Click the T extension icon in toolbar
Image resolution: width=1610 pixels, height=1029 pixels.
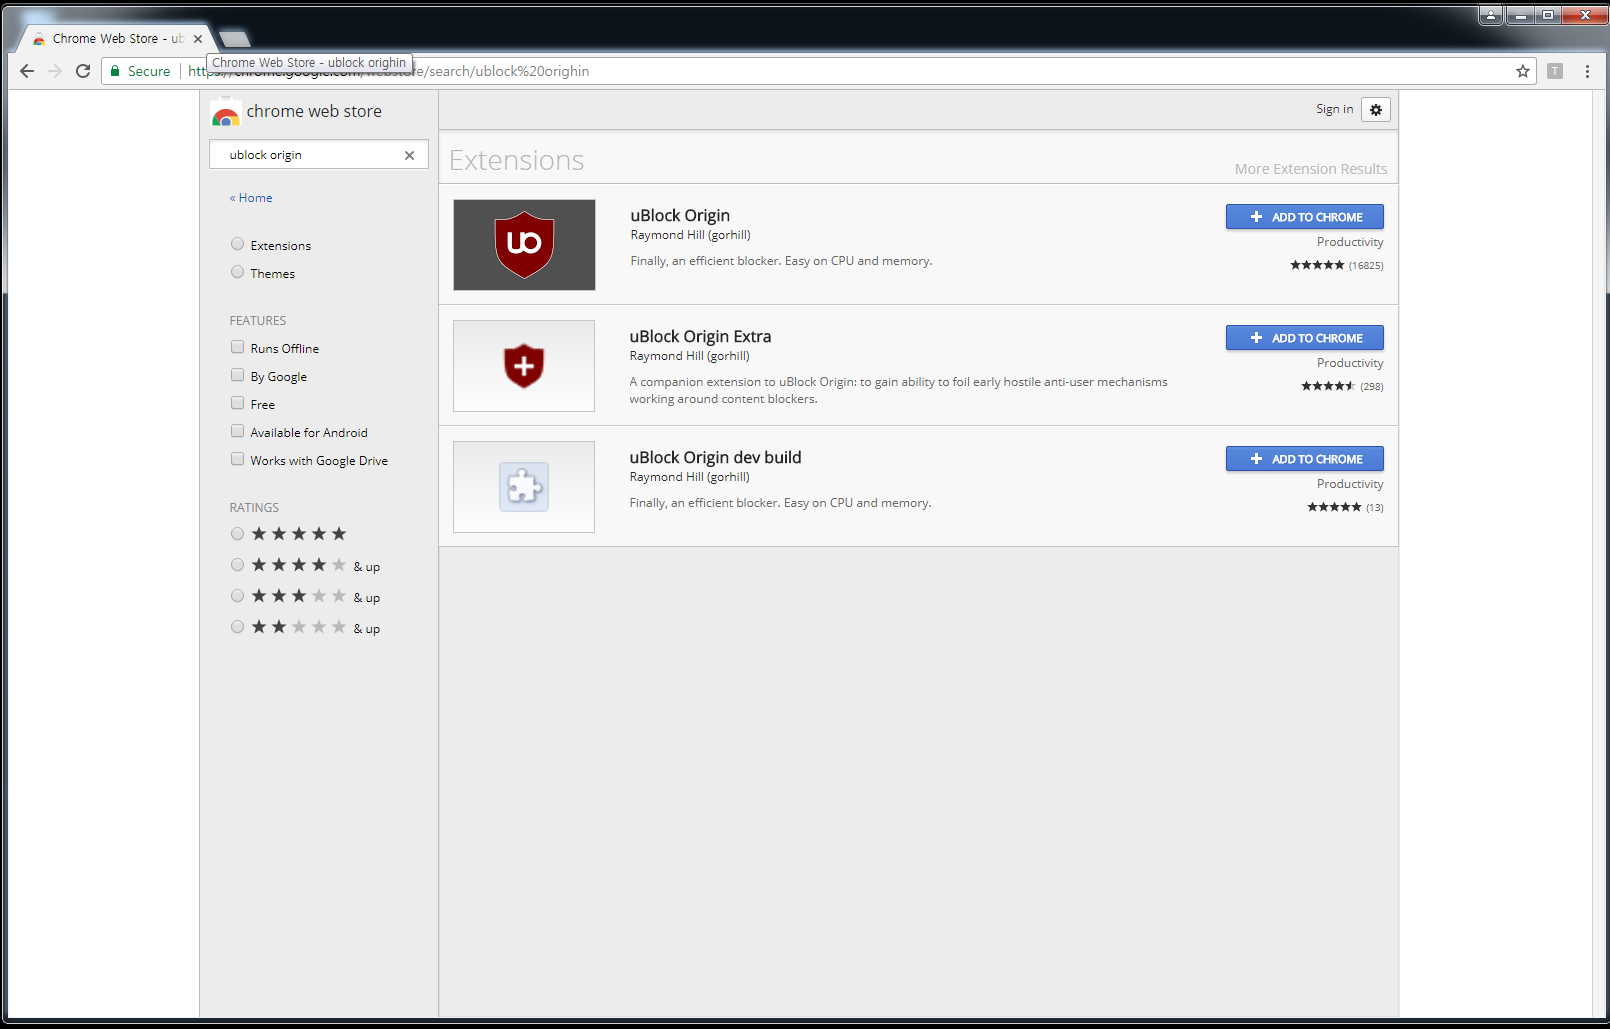pyautogui.click(x=1555, y=71)
